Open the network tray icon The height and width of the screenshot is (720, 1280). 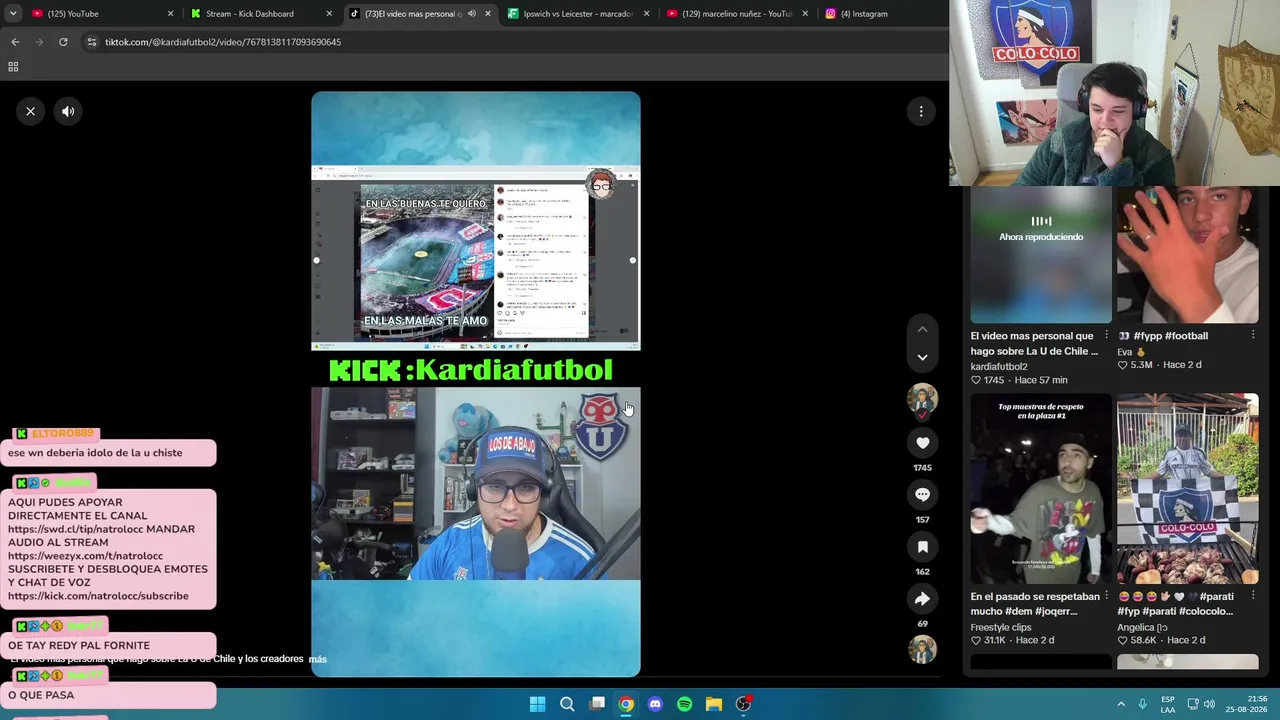pos(1193,705)
